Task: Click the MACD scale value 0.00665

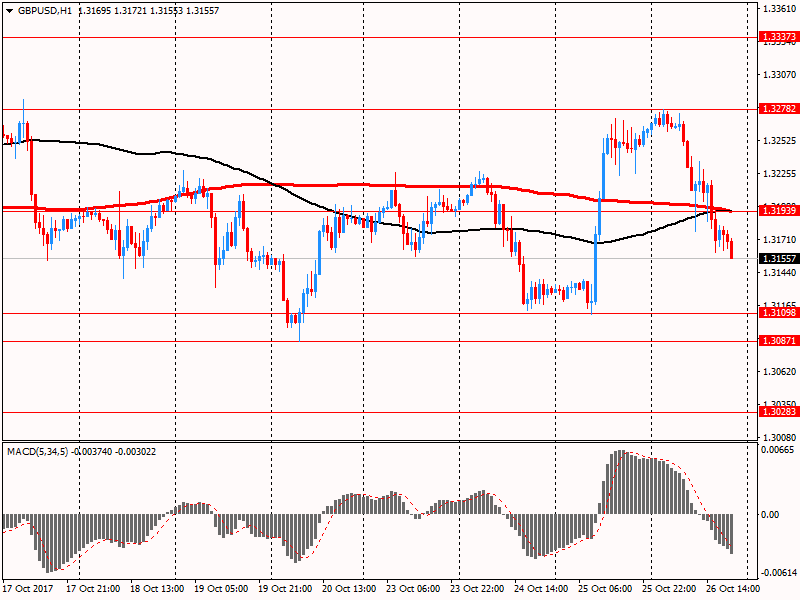Action: [778, 449]
